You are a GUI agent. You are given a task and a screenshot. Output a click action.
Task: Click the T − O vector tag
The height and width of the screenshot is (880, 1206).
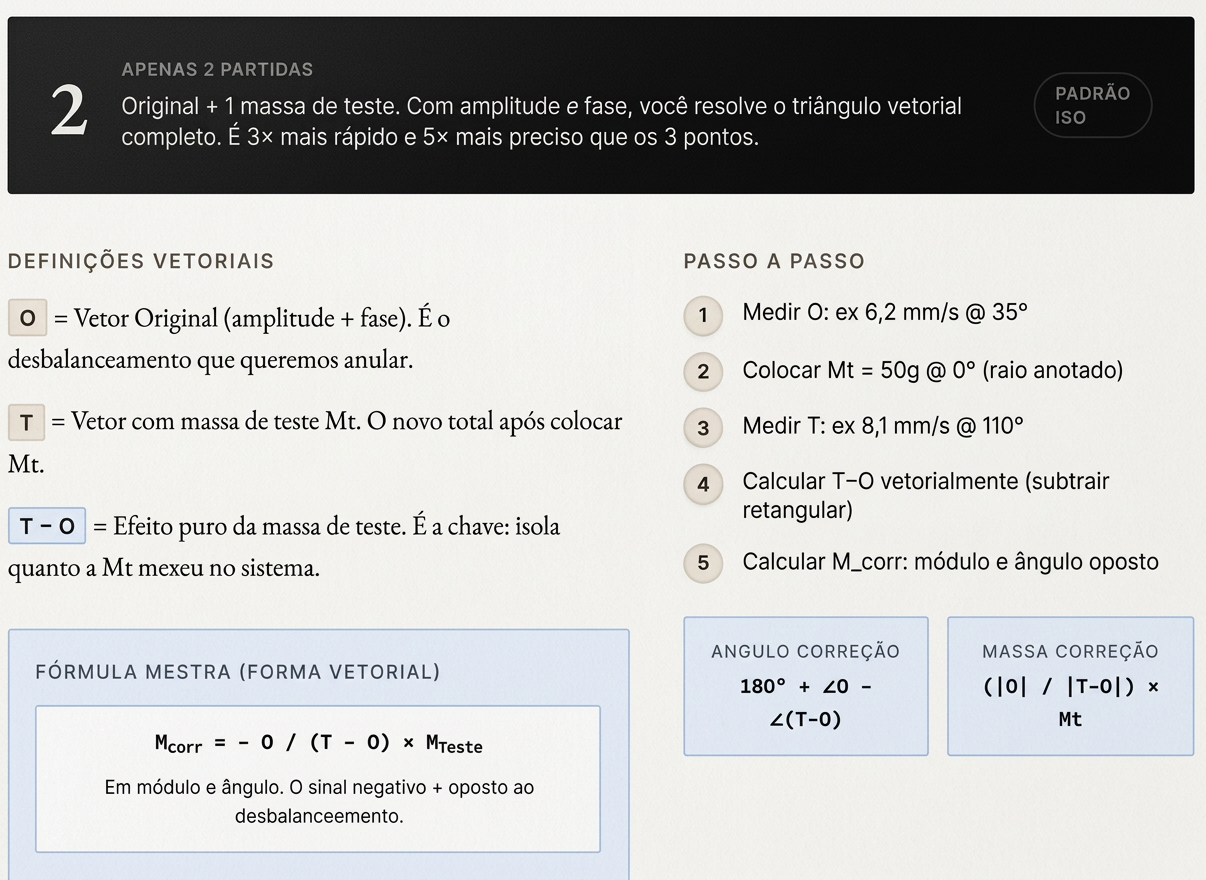point(47,526)
